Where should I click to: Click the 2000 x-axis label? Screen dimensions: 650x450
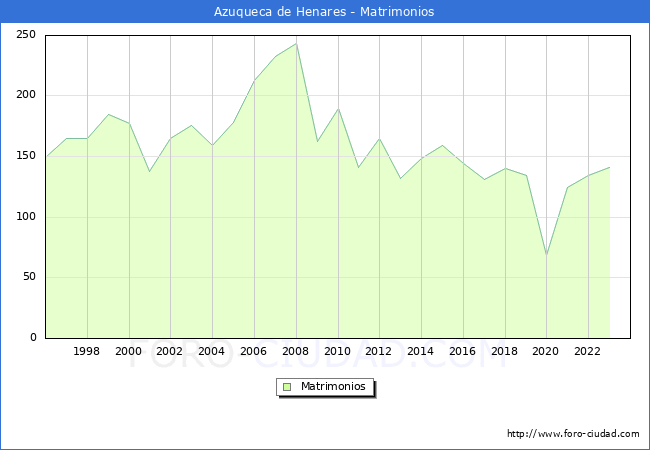(x=128, y=351)
